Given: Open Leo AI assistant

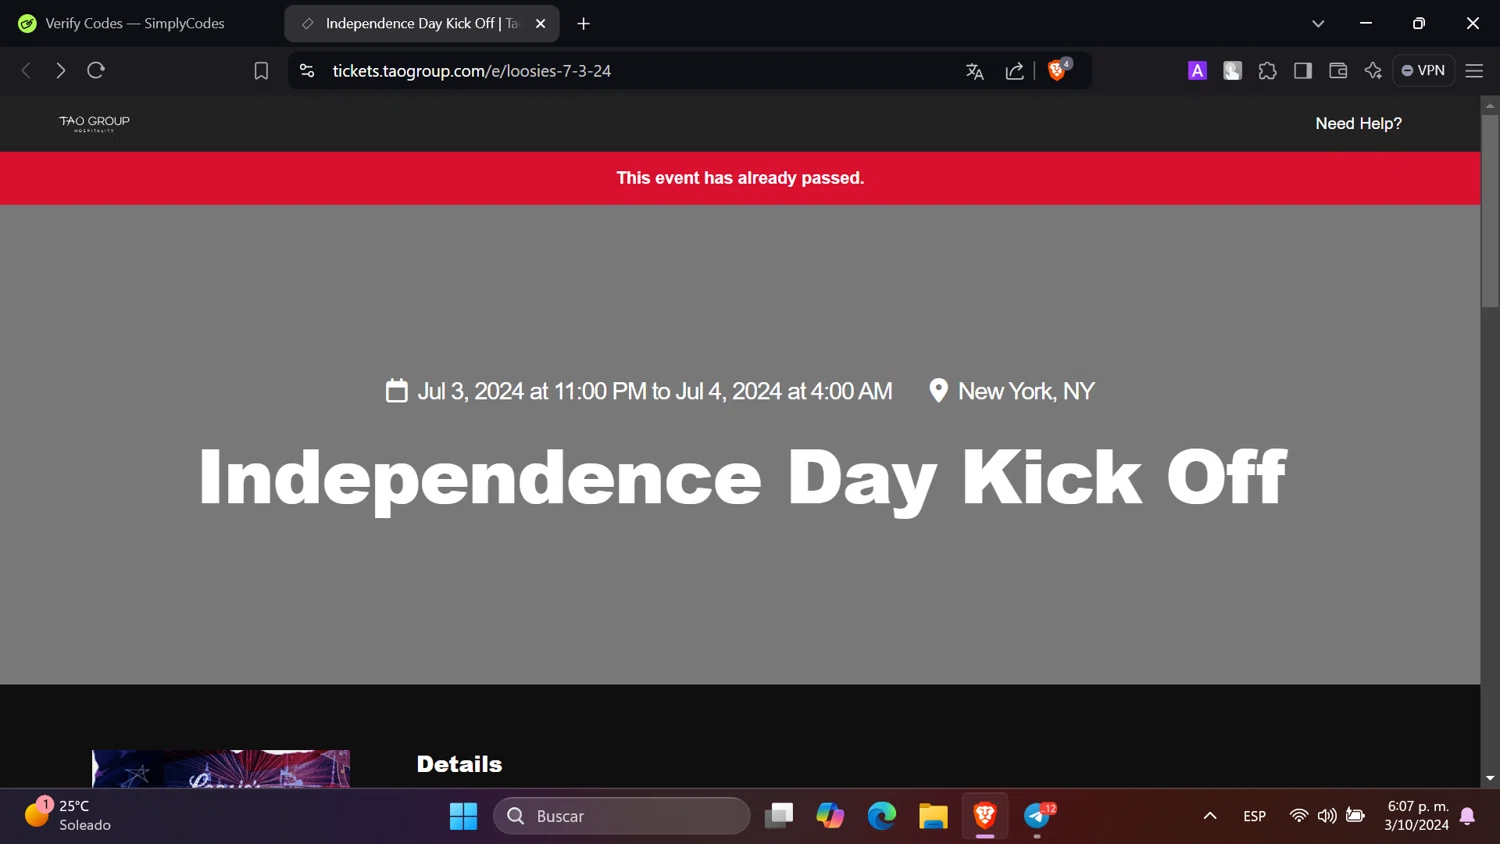Looking at the screenshot, I should (x=1373, y=70).
